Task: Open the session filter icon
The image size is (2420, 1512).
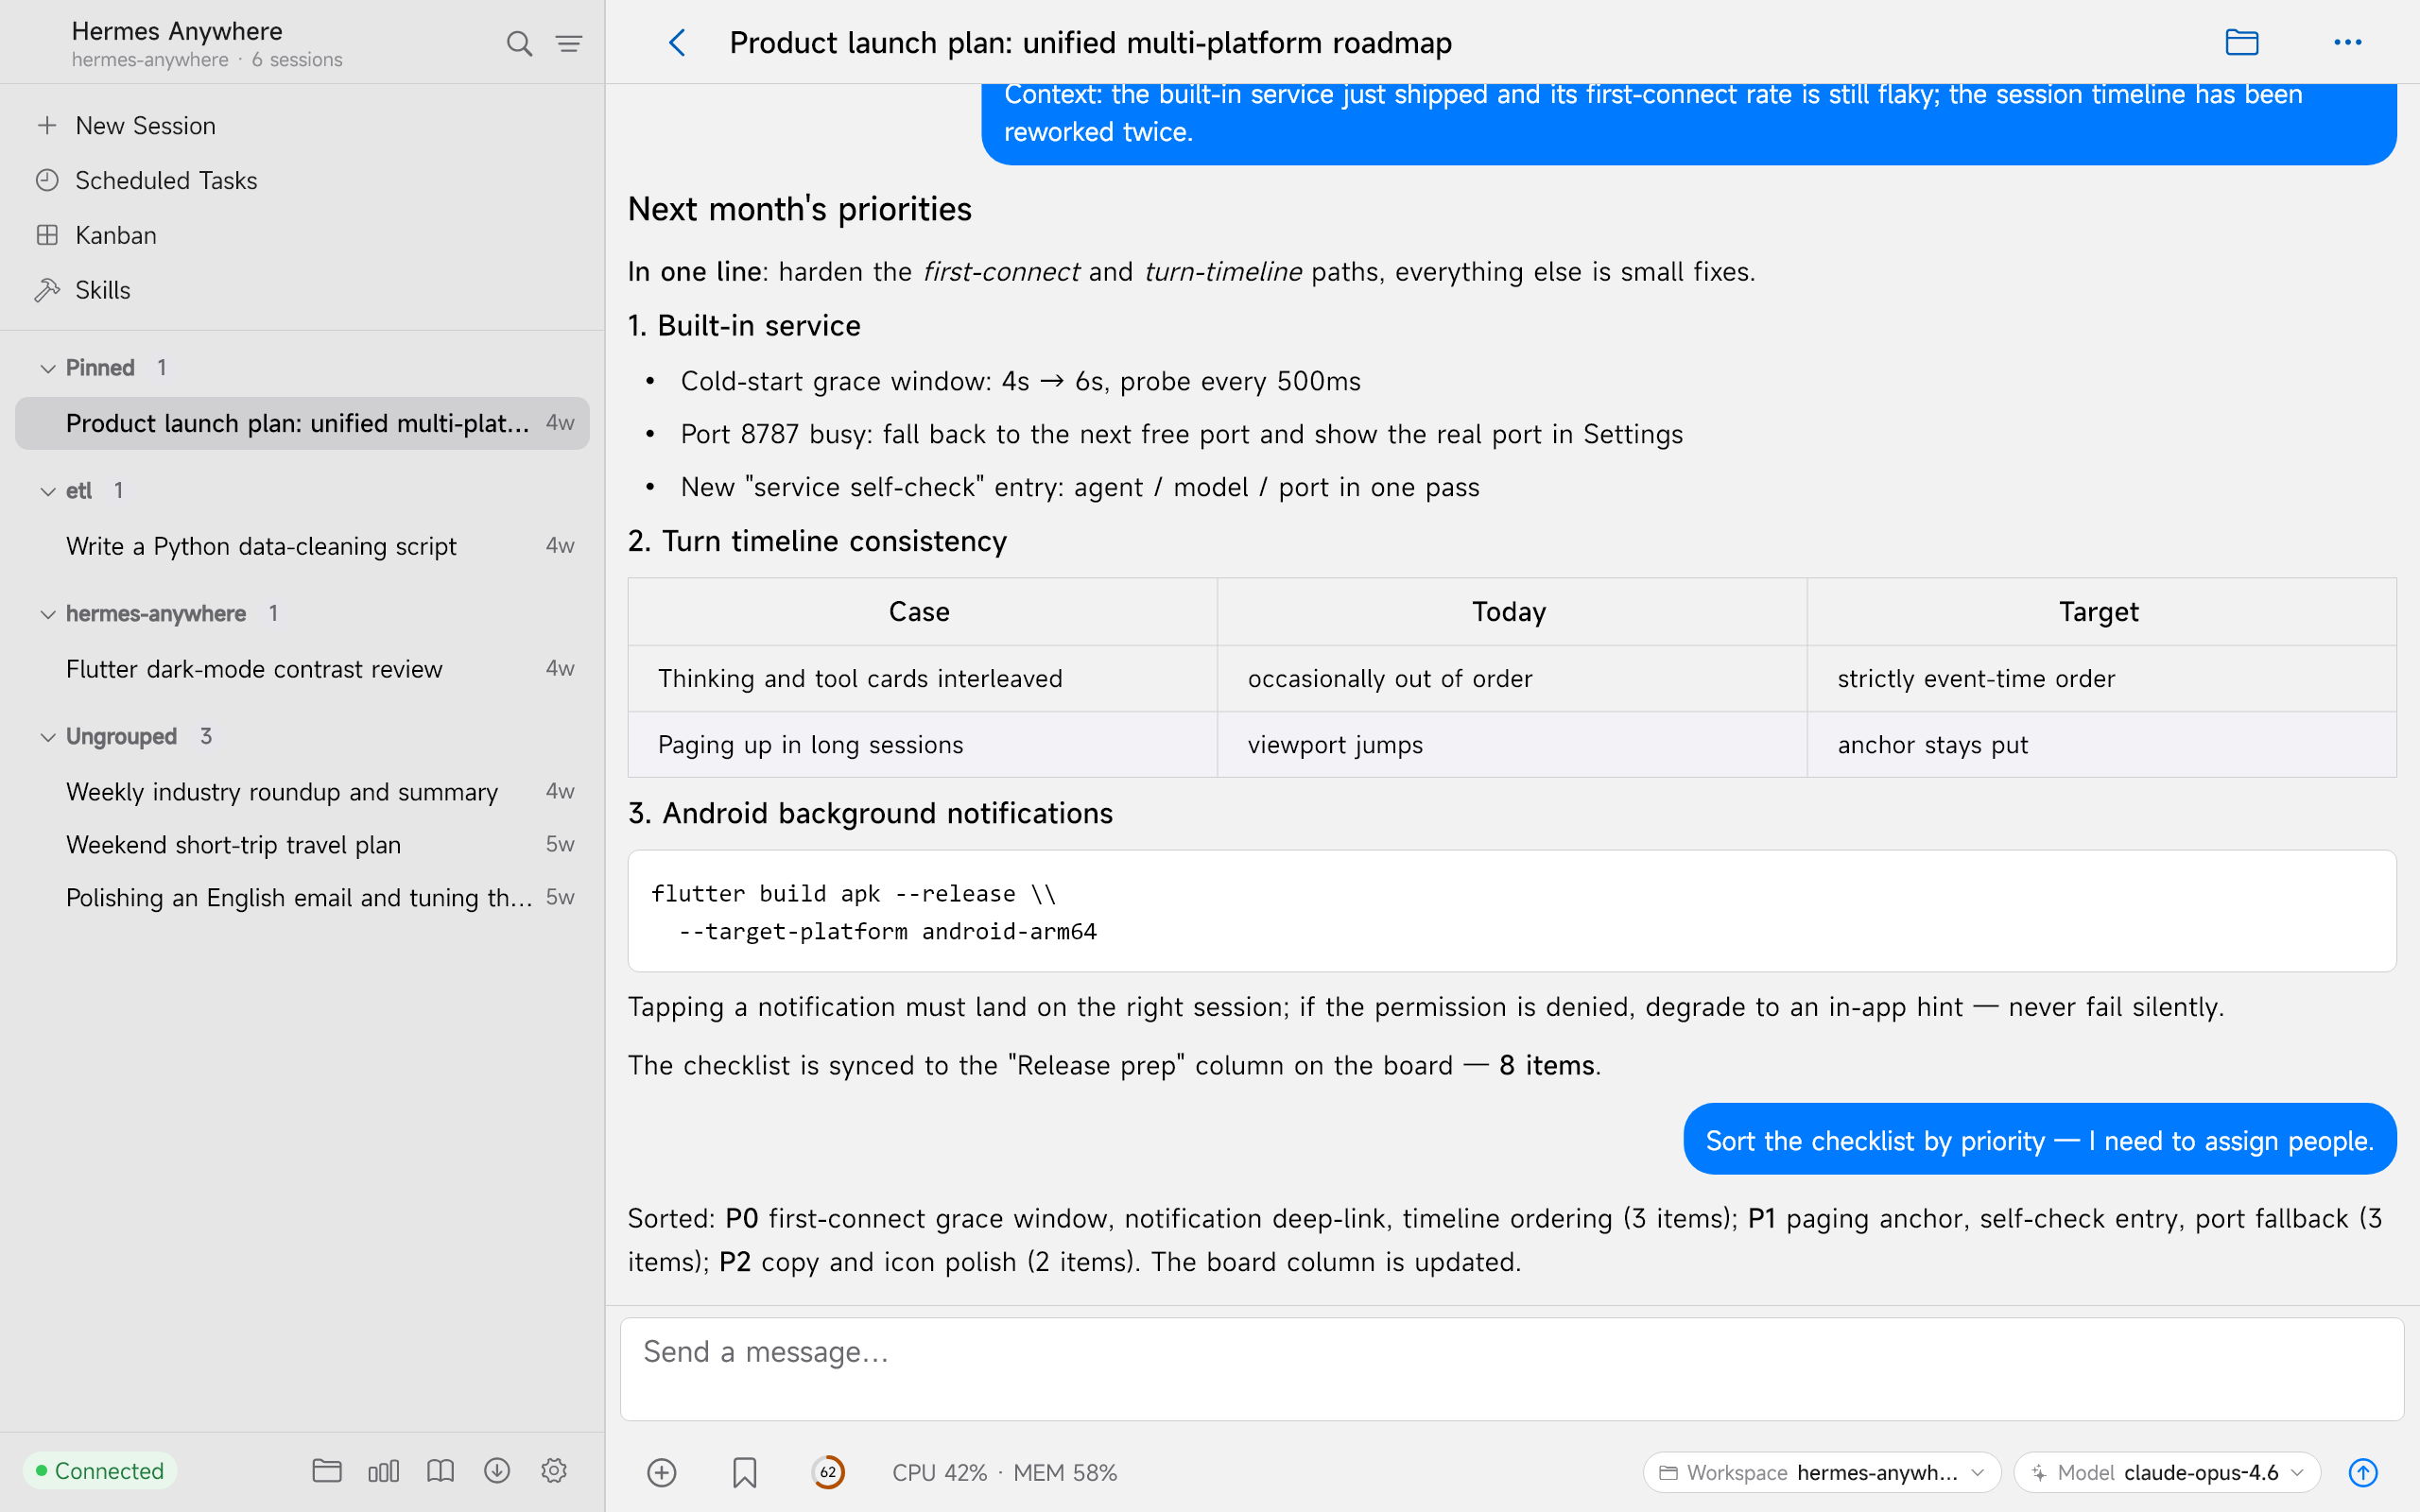Action: [x=569, y=43]
